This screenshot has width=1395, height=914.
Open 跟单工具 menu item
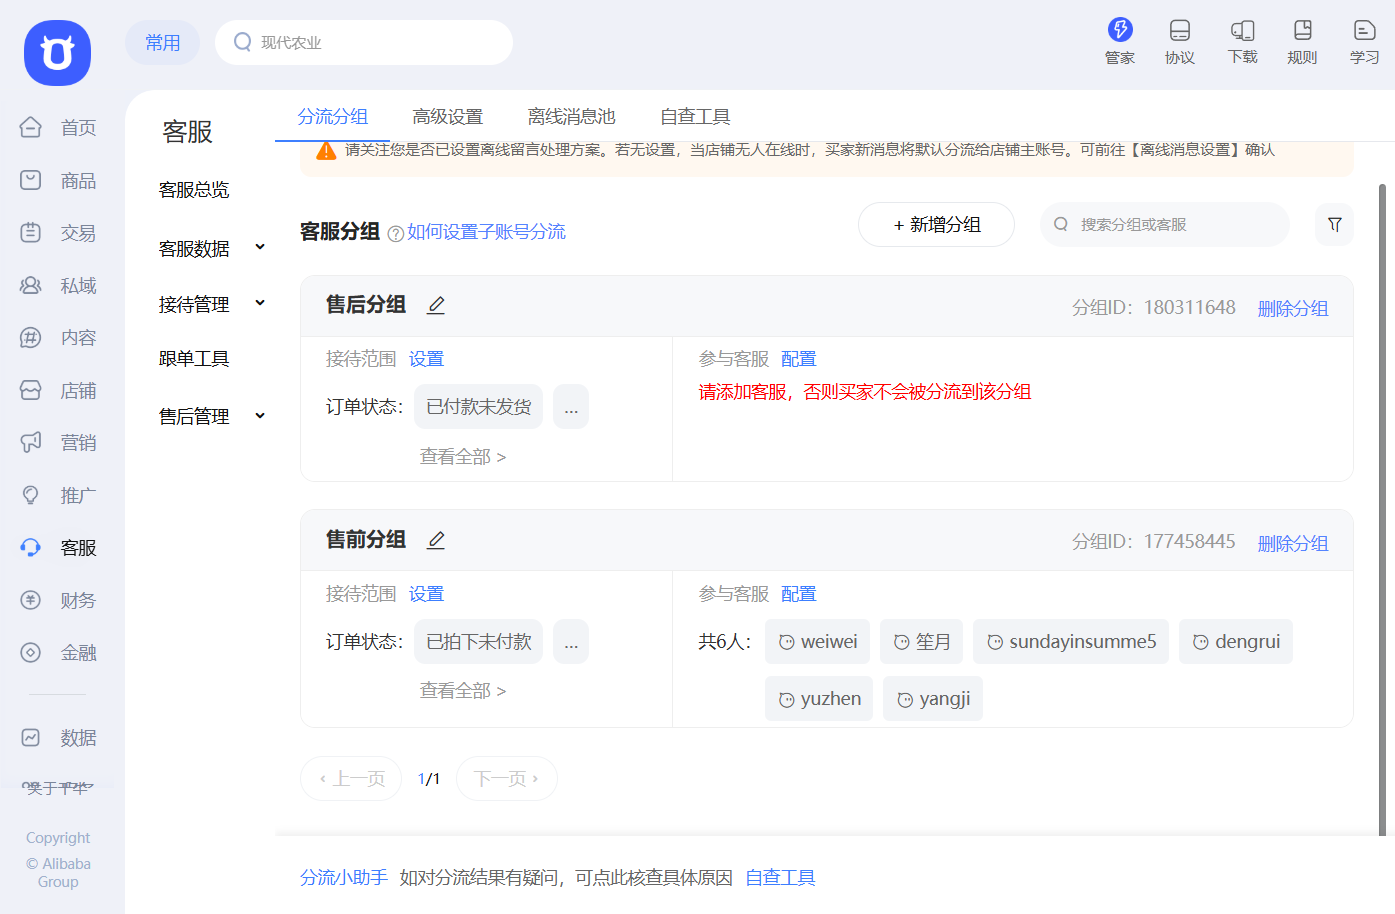194,359
